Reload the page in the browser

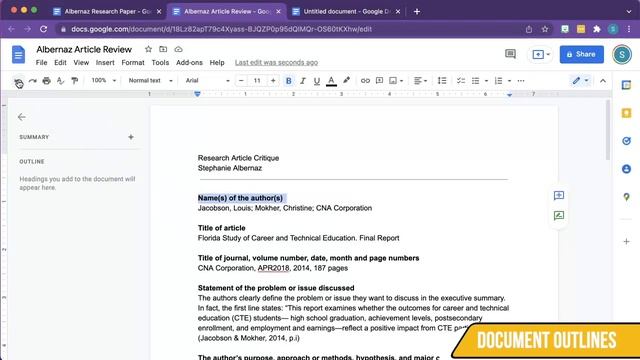(x=43, y=29)
